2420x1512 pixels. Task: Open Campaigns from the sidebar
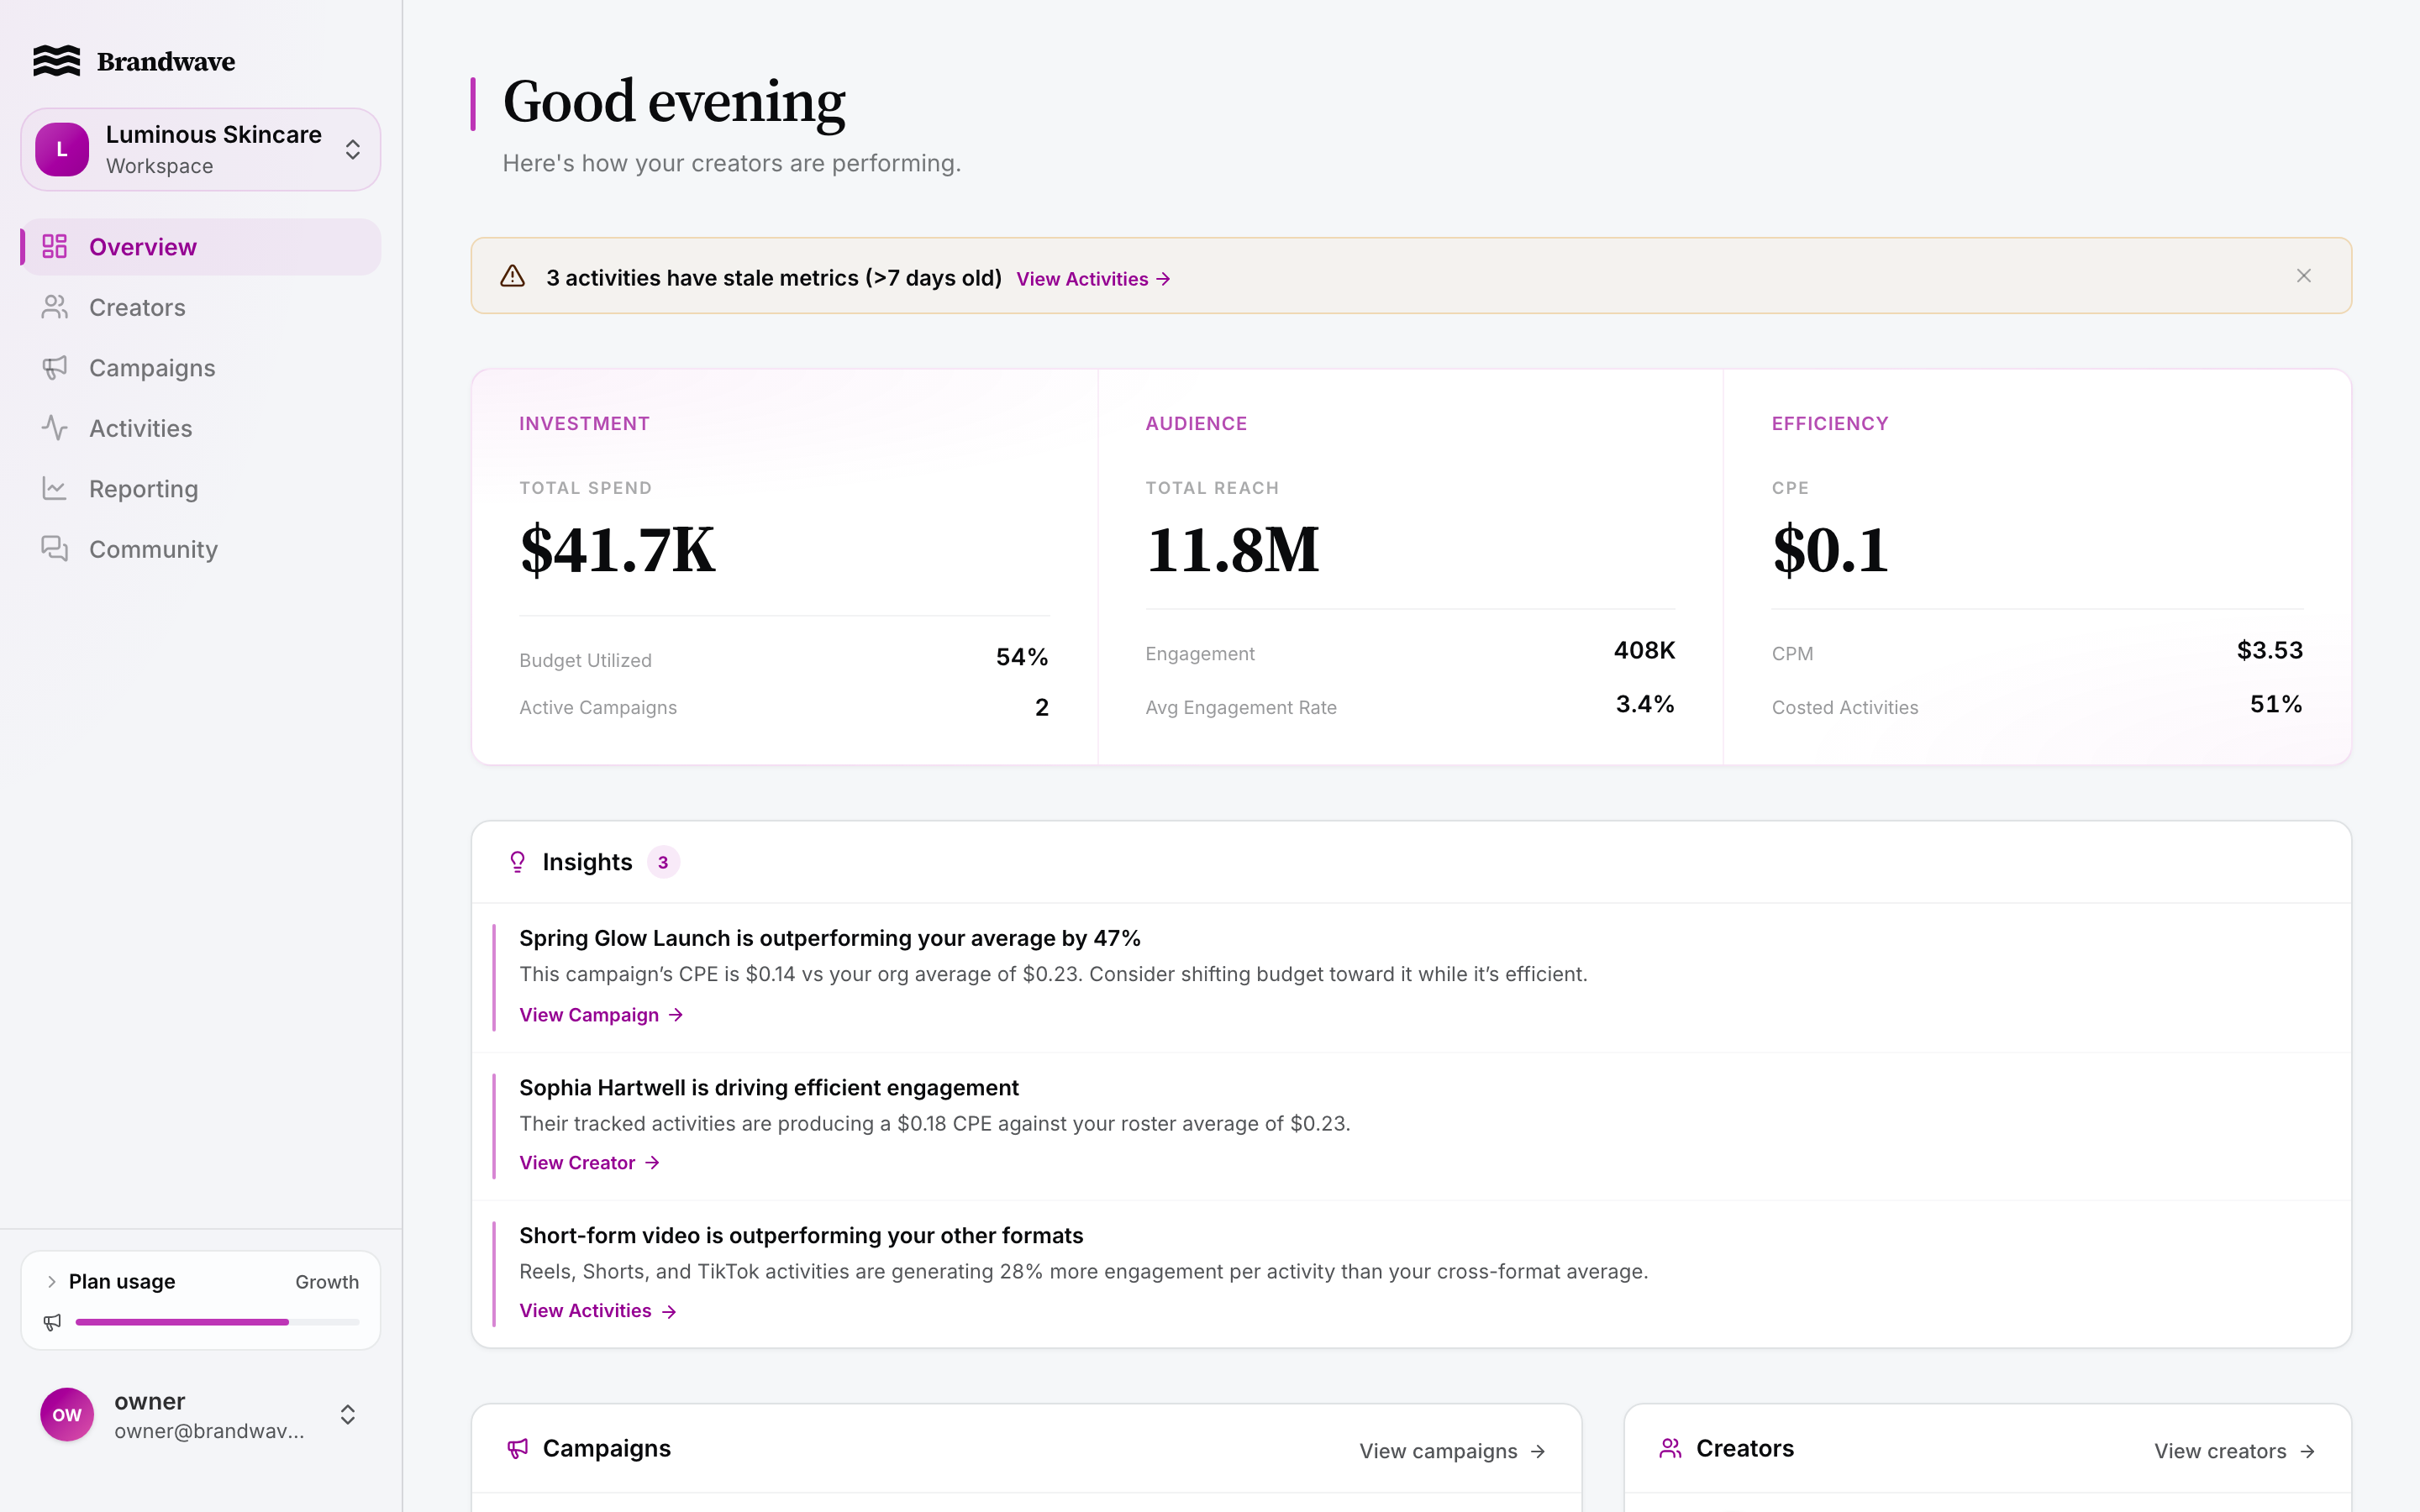[201, 368]
